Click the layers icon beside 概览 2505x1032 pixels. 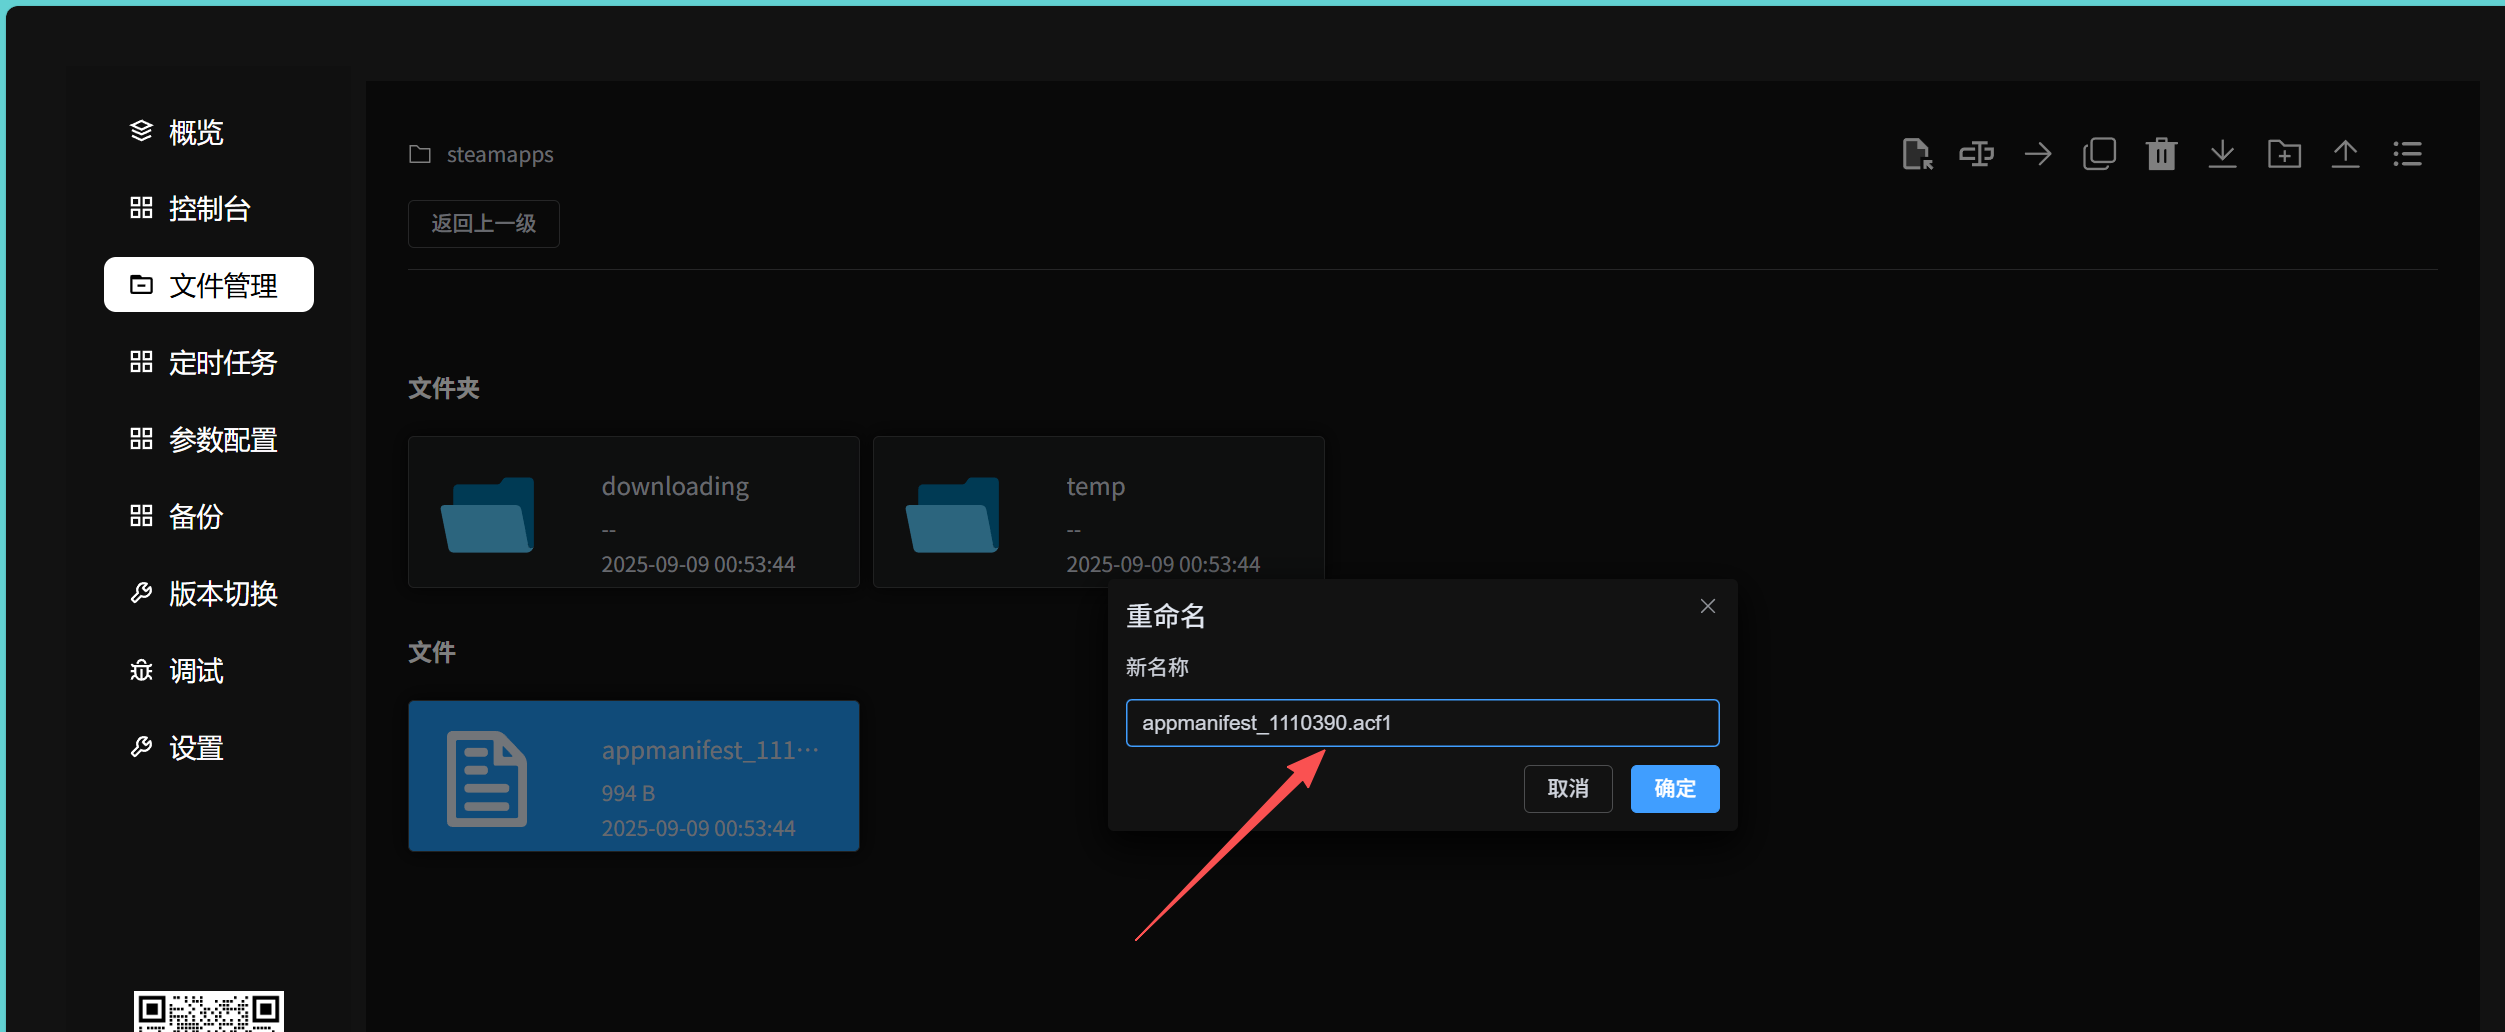141,131
